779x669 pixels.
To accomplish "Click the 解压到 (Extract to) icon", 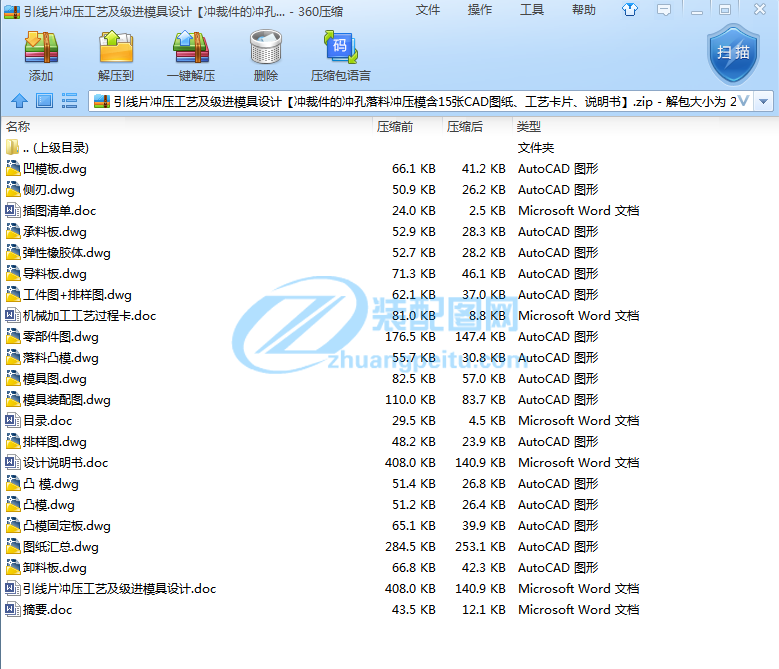I will 116,55.
